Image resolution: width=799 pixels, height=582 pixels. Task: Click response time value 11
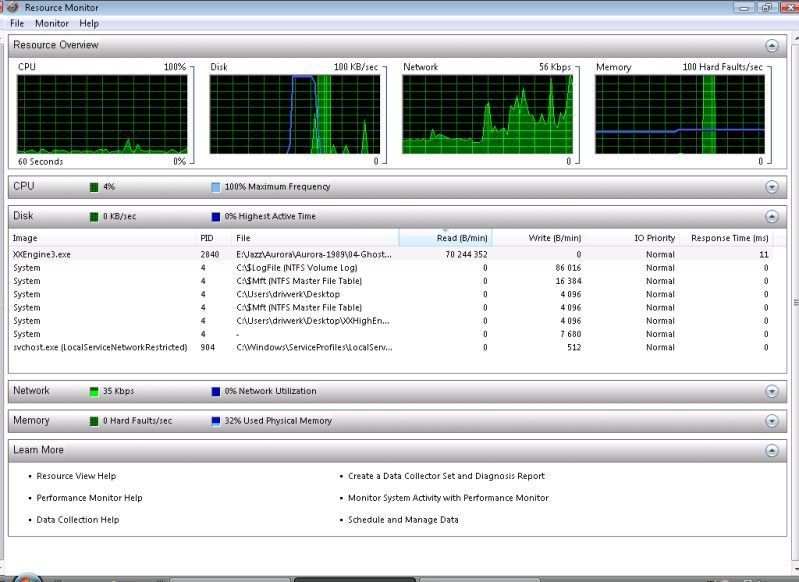763,254
